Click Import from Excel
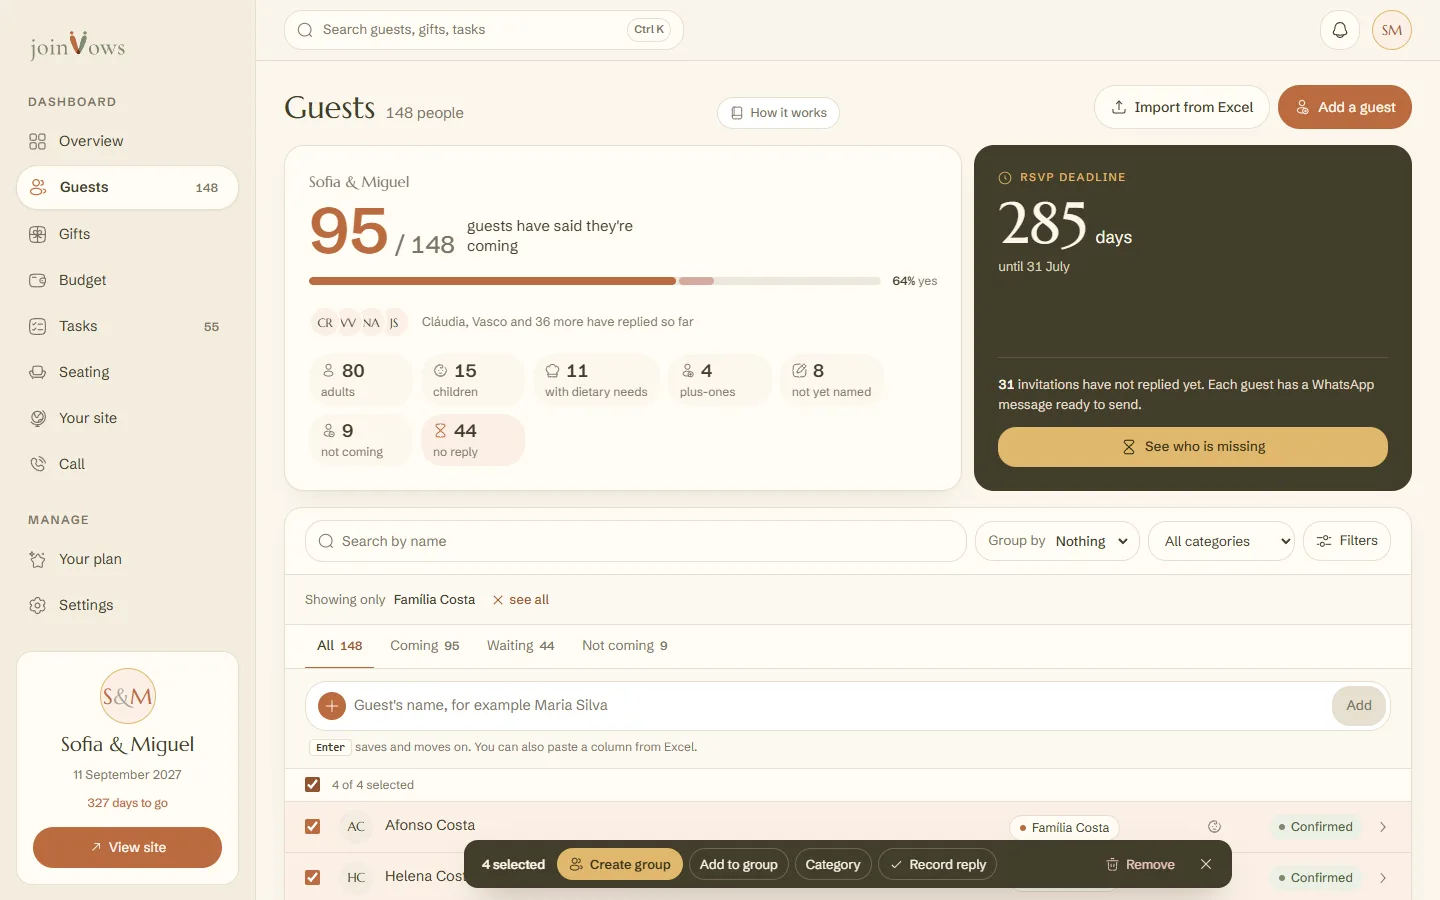 click(x=1182, y=107)
